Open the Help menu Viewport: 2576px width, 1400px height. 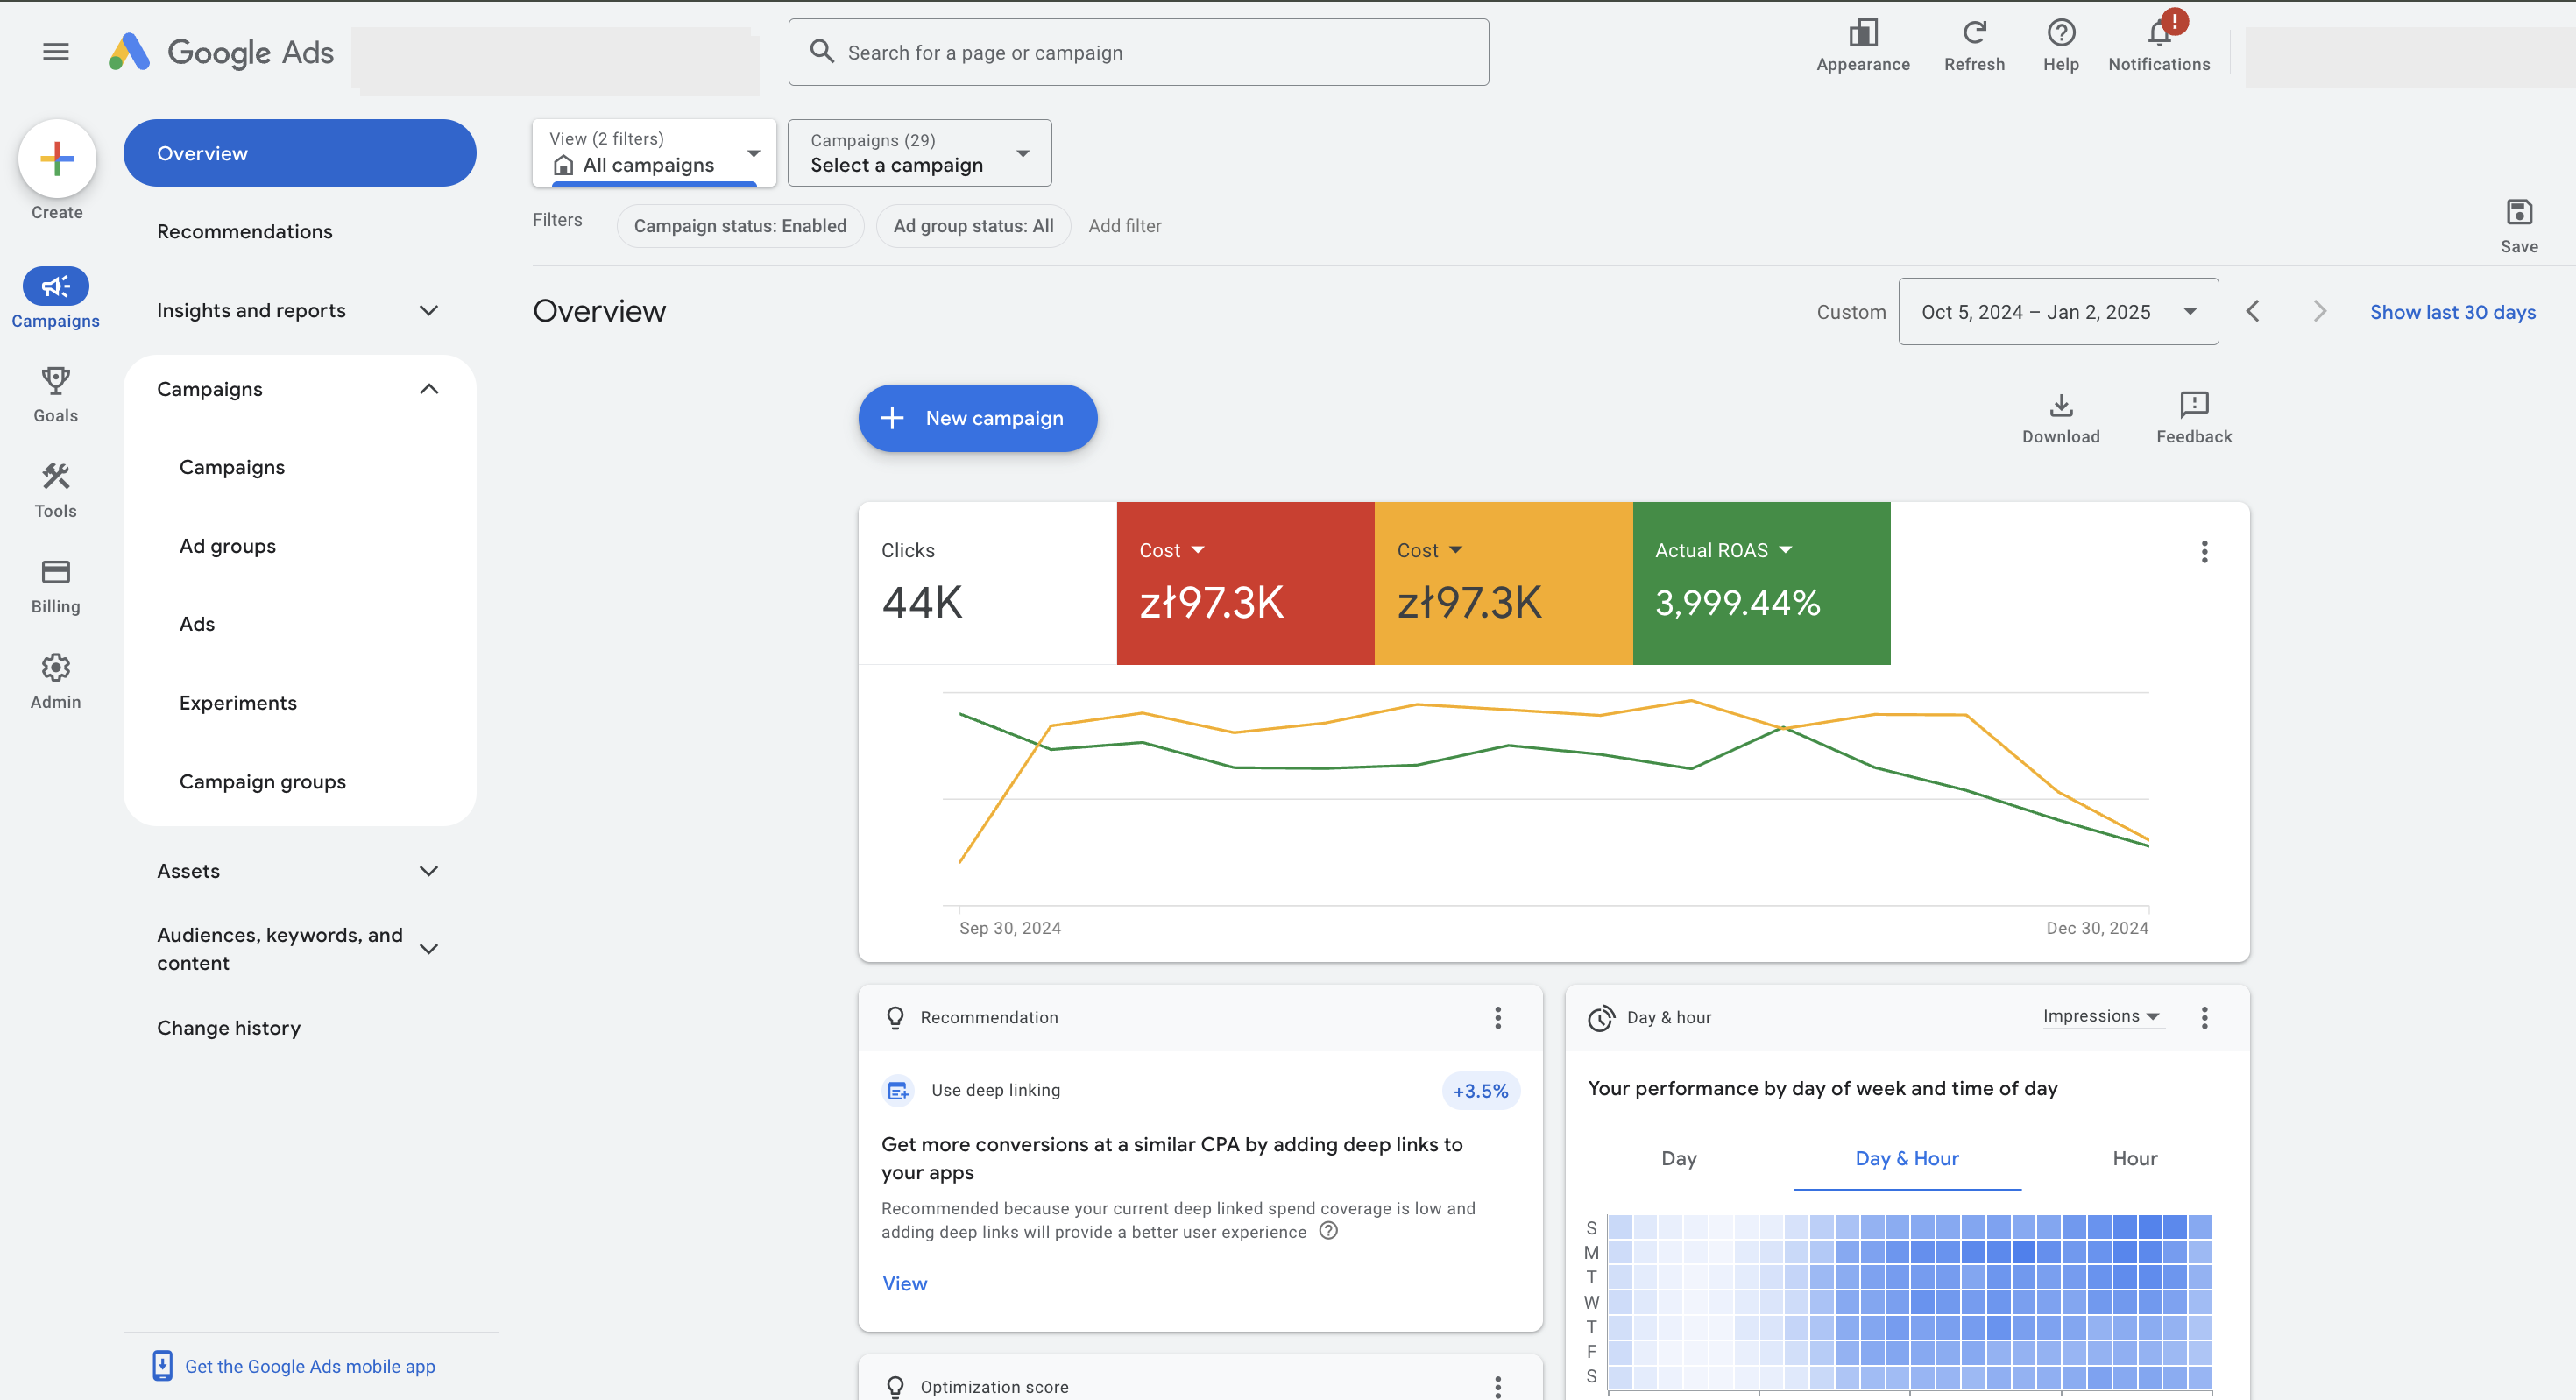coord(2060,46)
